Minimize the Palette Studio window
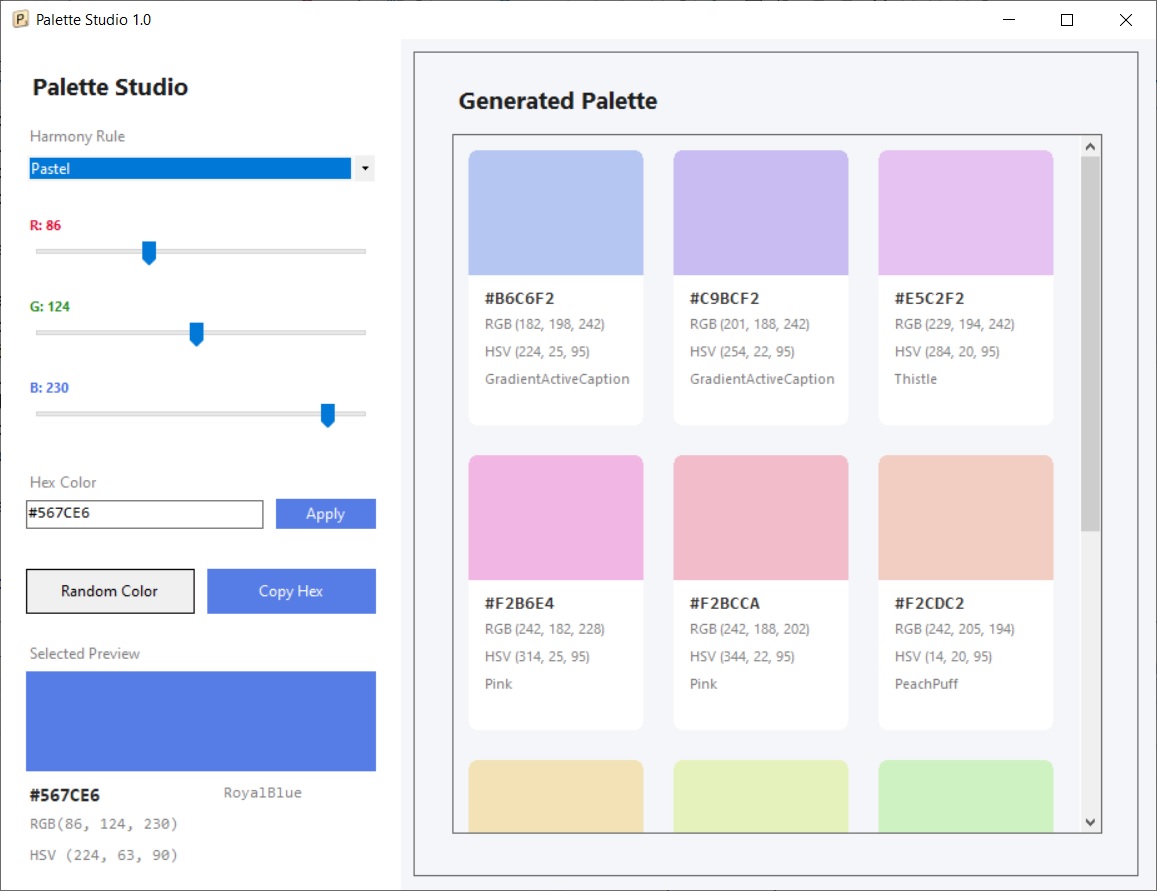The width and height of the screenshot is (1157, 891). point(1009,20)
